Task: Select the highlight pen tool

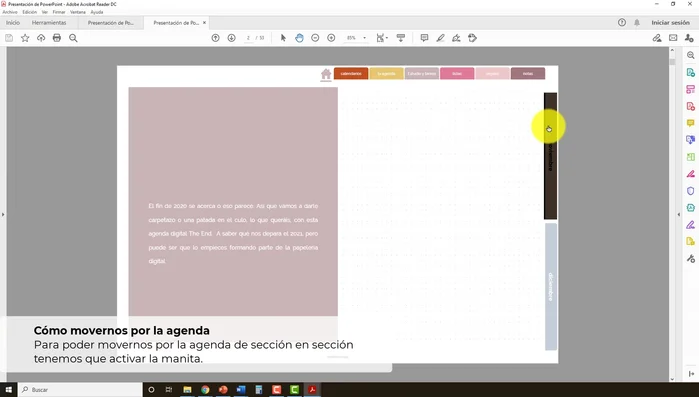Action: [440, 38]
